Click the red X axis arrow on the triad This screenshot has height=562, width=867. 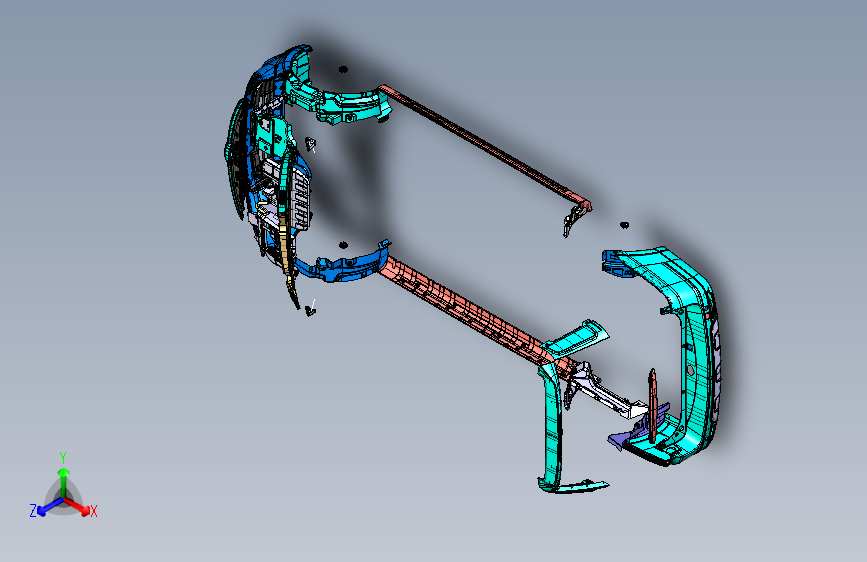coord(79,506)
